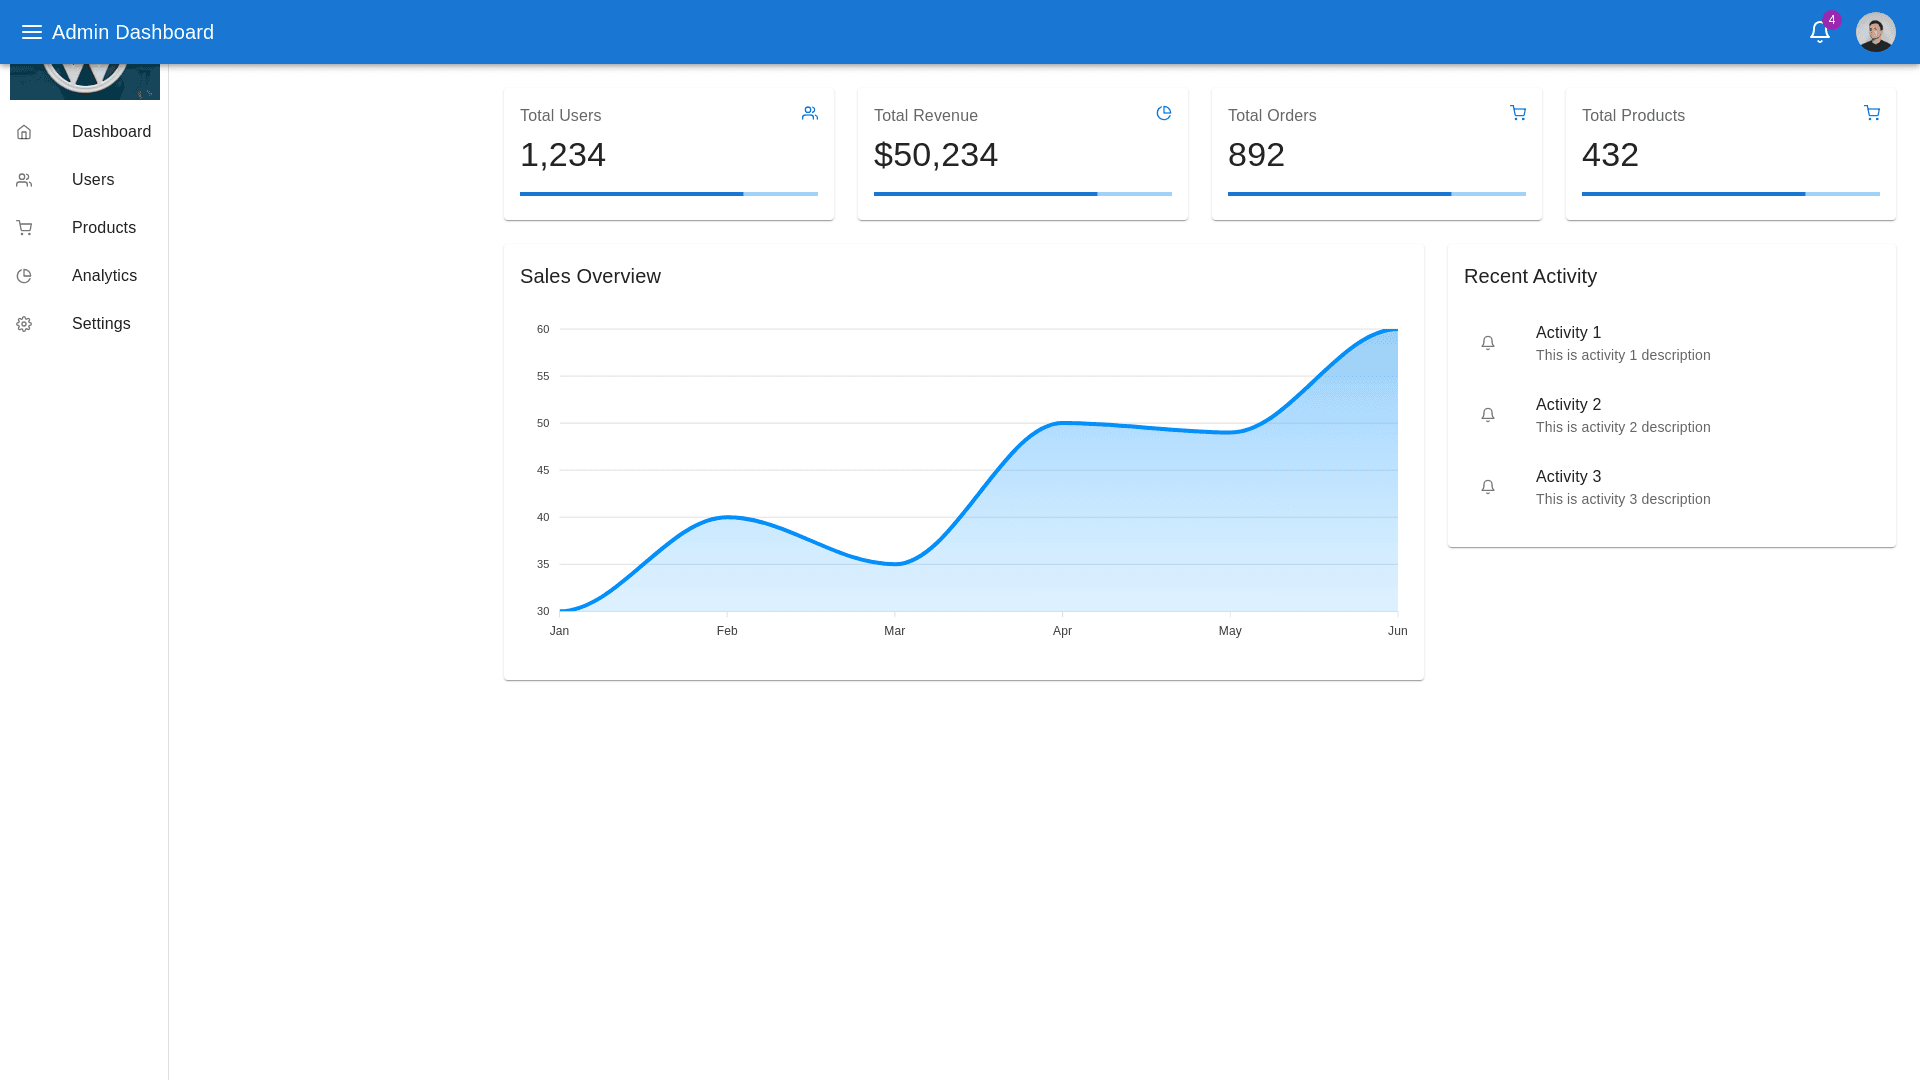This screenshot has width=1920, height=1080.
Task: Click the user profile avatar
Action: coord(1875,32)
